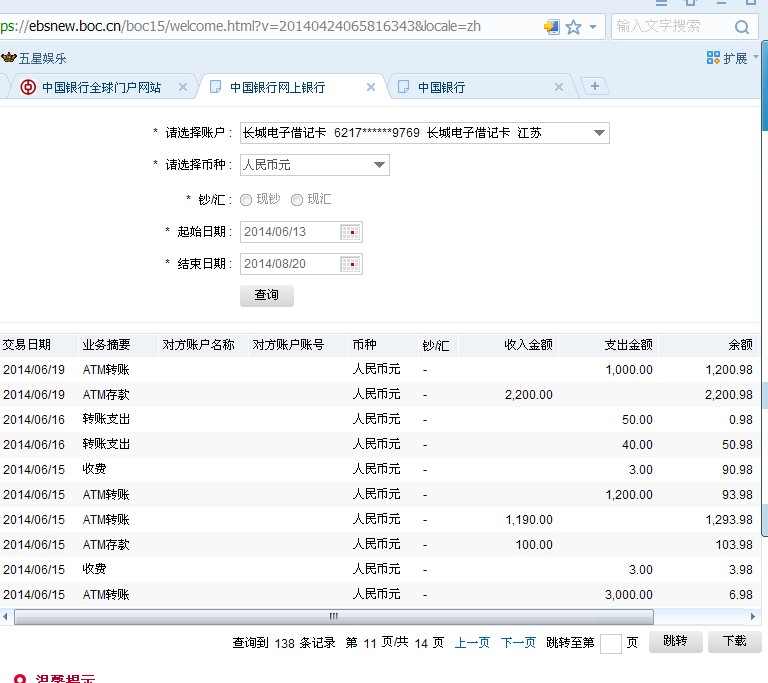This screenshot has width=768, height=683.
Task: Click the page number input box
Action: click(x=610, y=643)
